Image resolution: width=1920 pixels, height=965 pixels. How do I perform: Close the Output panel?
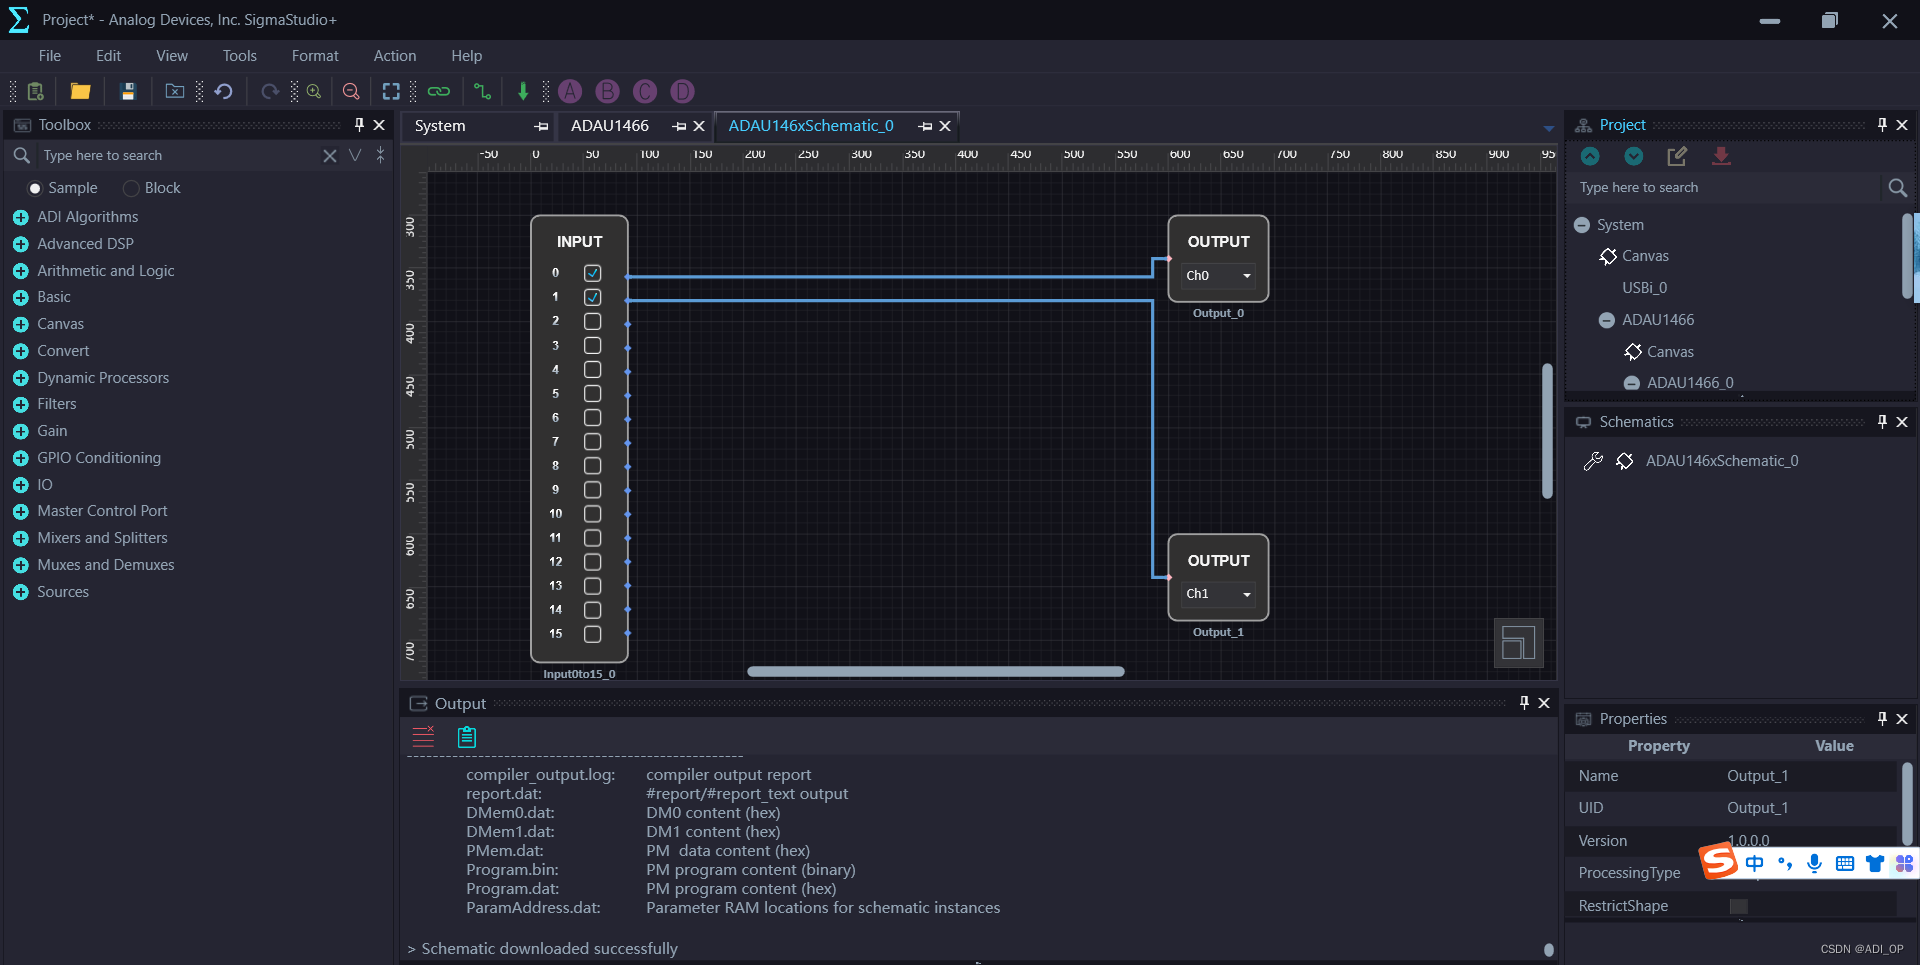point(1544,703)
